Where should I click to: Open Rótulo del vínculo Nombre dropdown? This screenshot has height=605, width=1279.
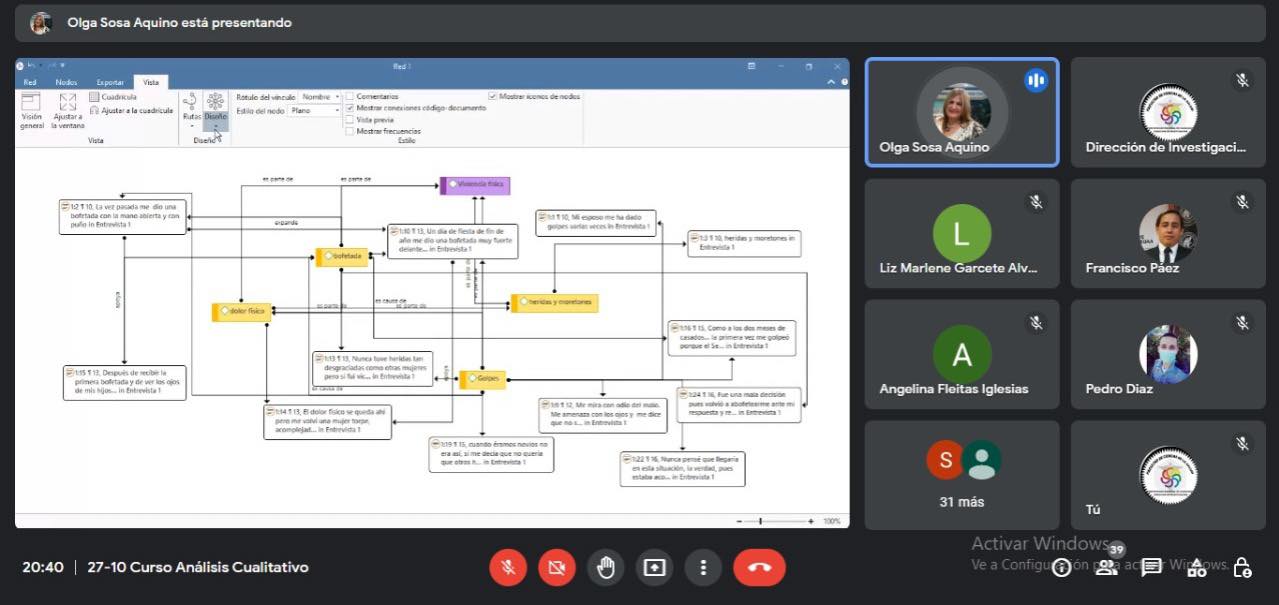pyautogui.click(x=320, y=97)
